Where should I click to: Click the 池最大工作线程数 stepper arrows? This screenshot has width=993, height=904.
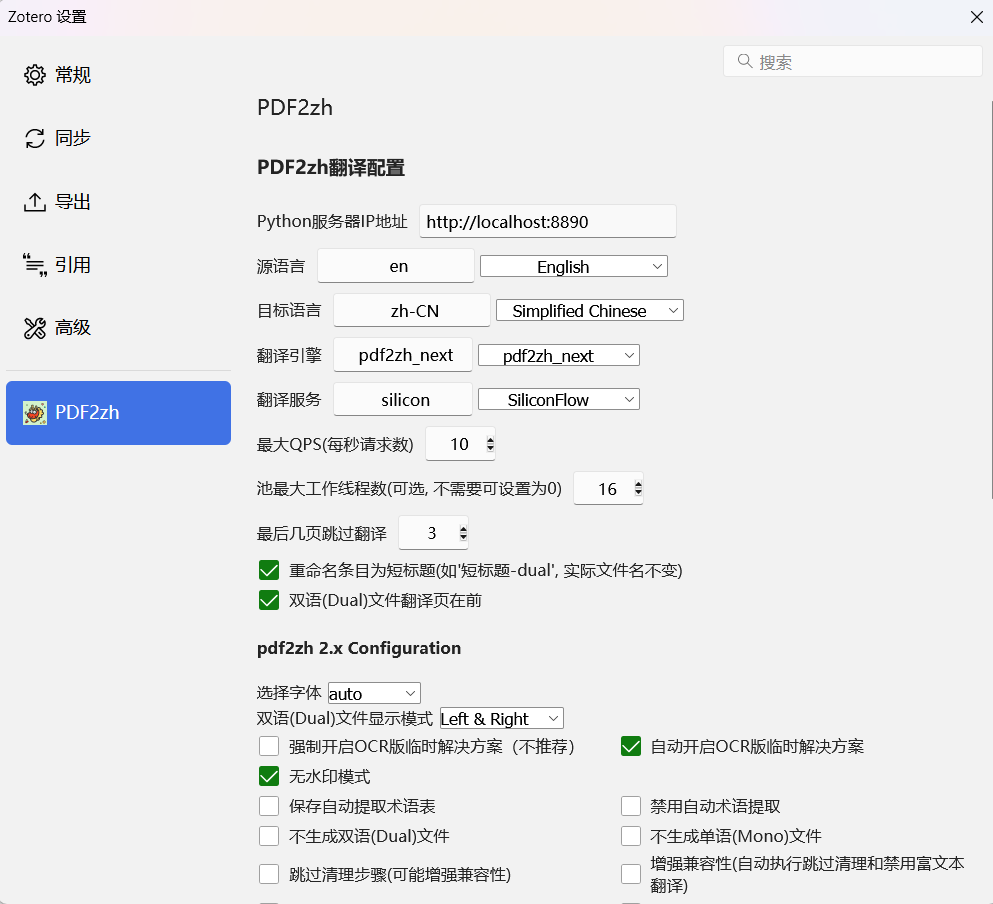point(638,488)
